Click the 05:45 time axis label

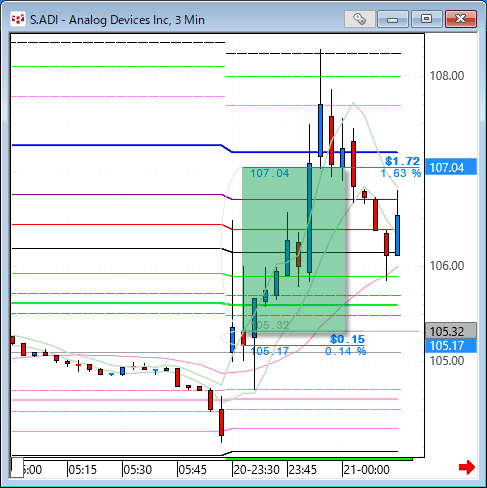[192, 470]
